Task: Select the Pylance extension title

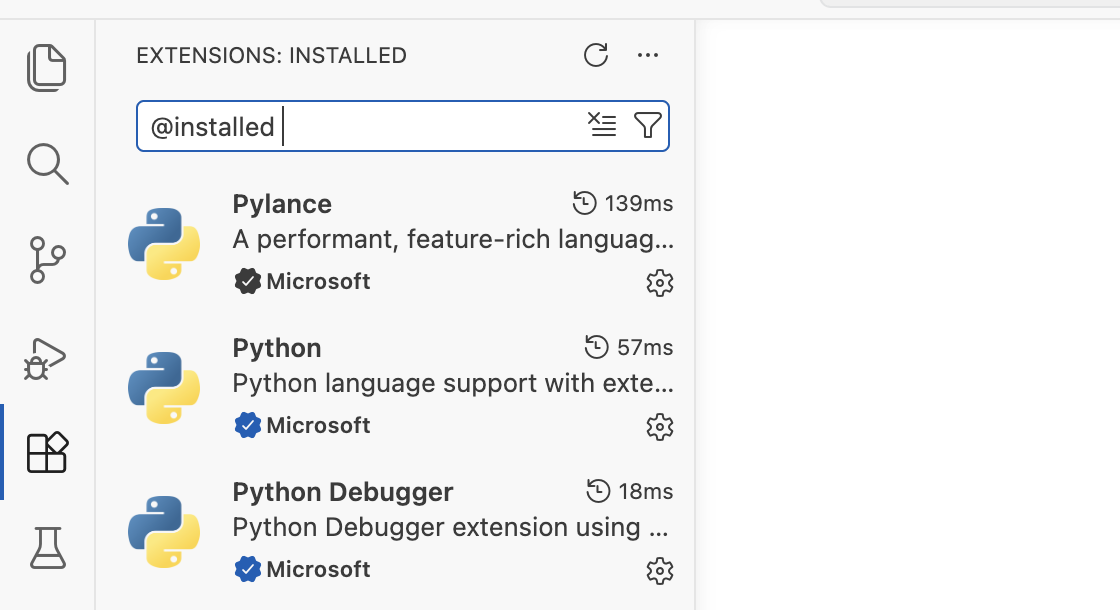Action: (282, 204)
